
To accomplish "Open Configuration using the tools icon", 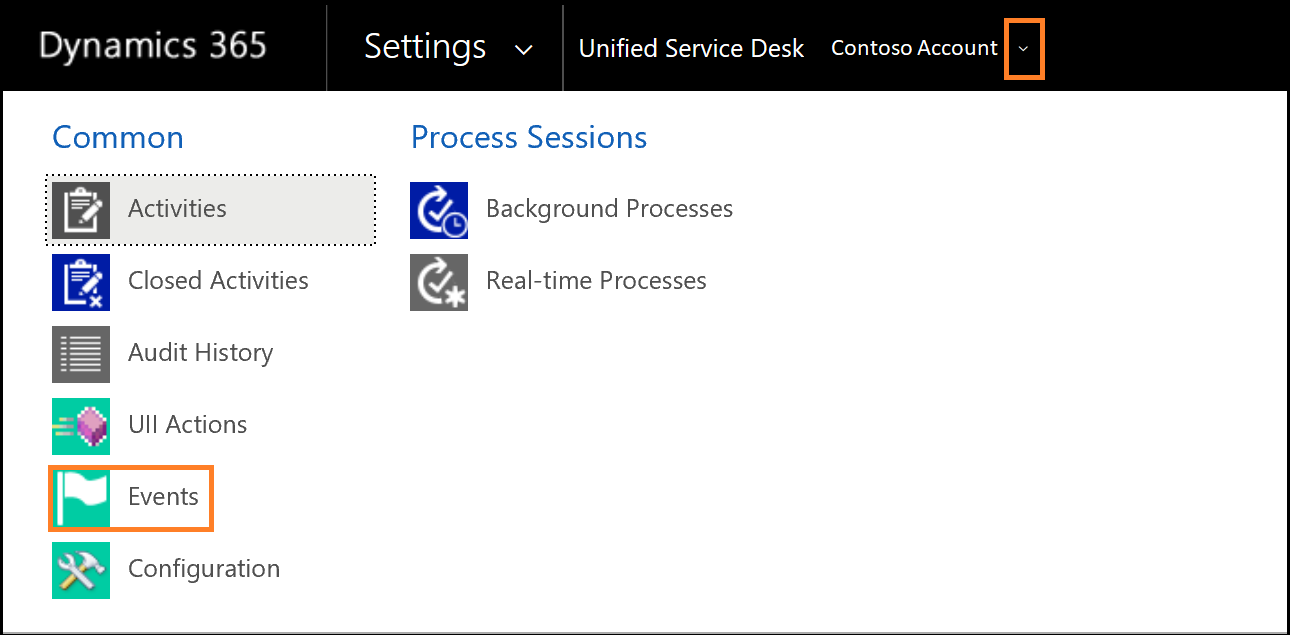I will (81, 569).
